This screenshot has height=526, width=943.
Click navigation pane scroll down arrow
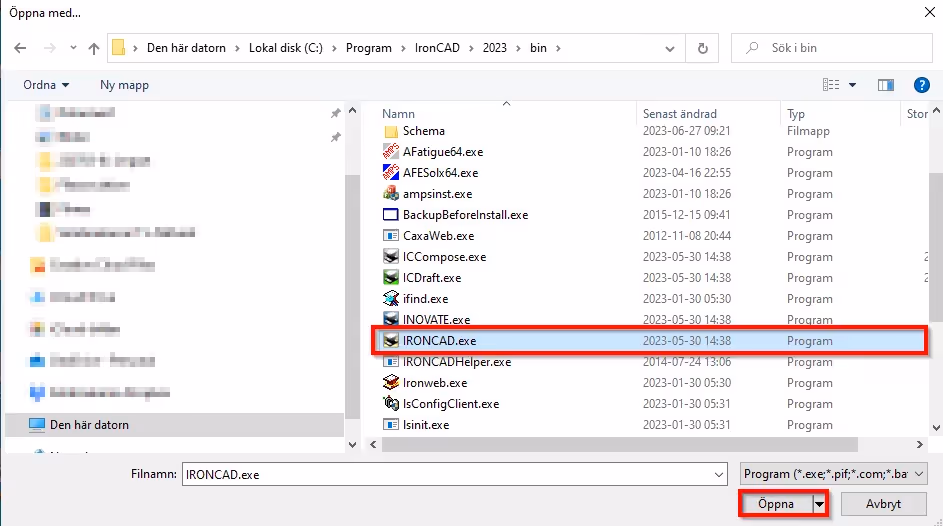coord(352,445)
